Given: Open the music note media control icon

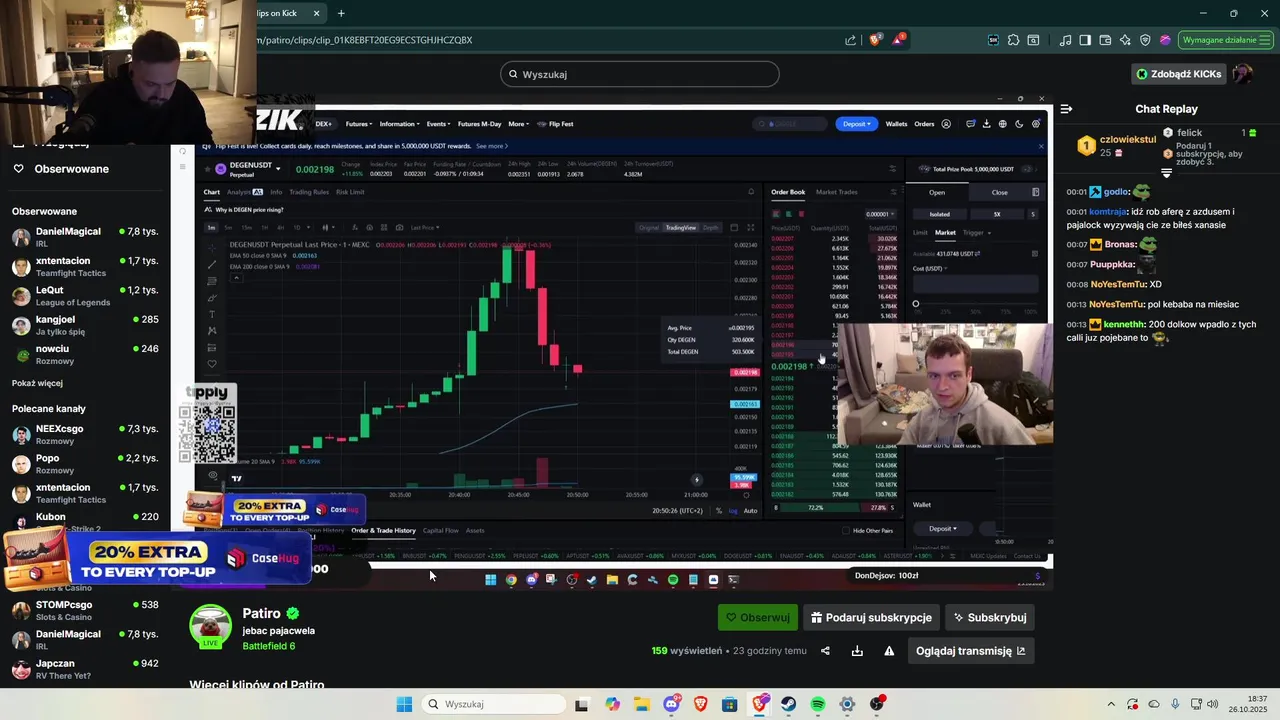Looking at the screenshot, I should point(1066,40).
